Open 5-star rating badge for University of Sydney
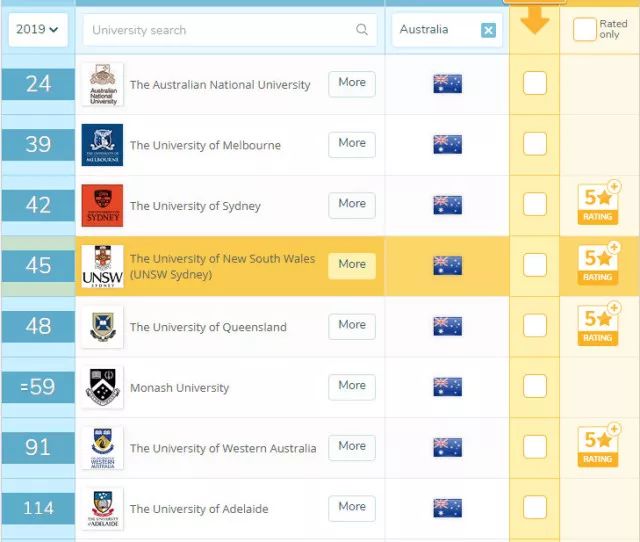The width and height of the screenshot is (640, 542). pos(598,202)
